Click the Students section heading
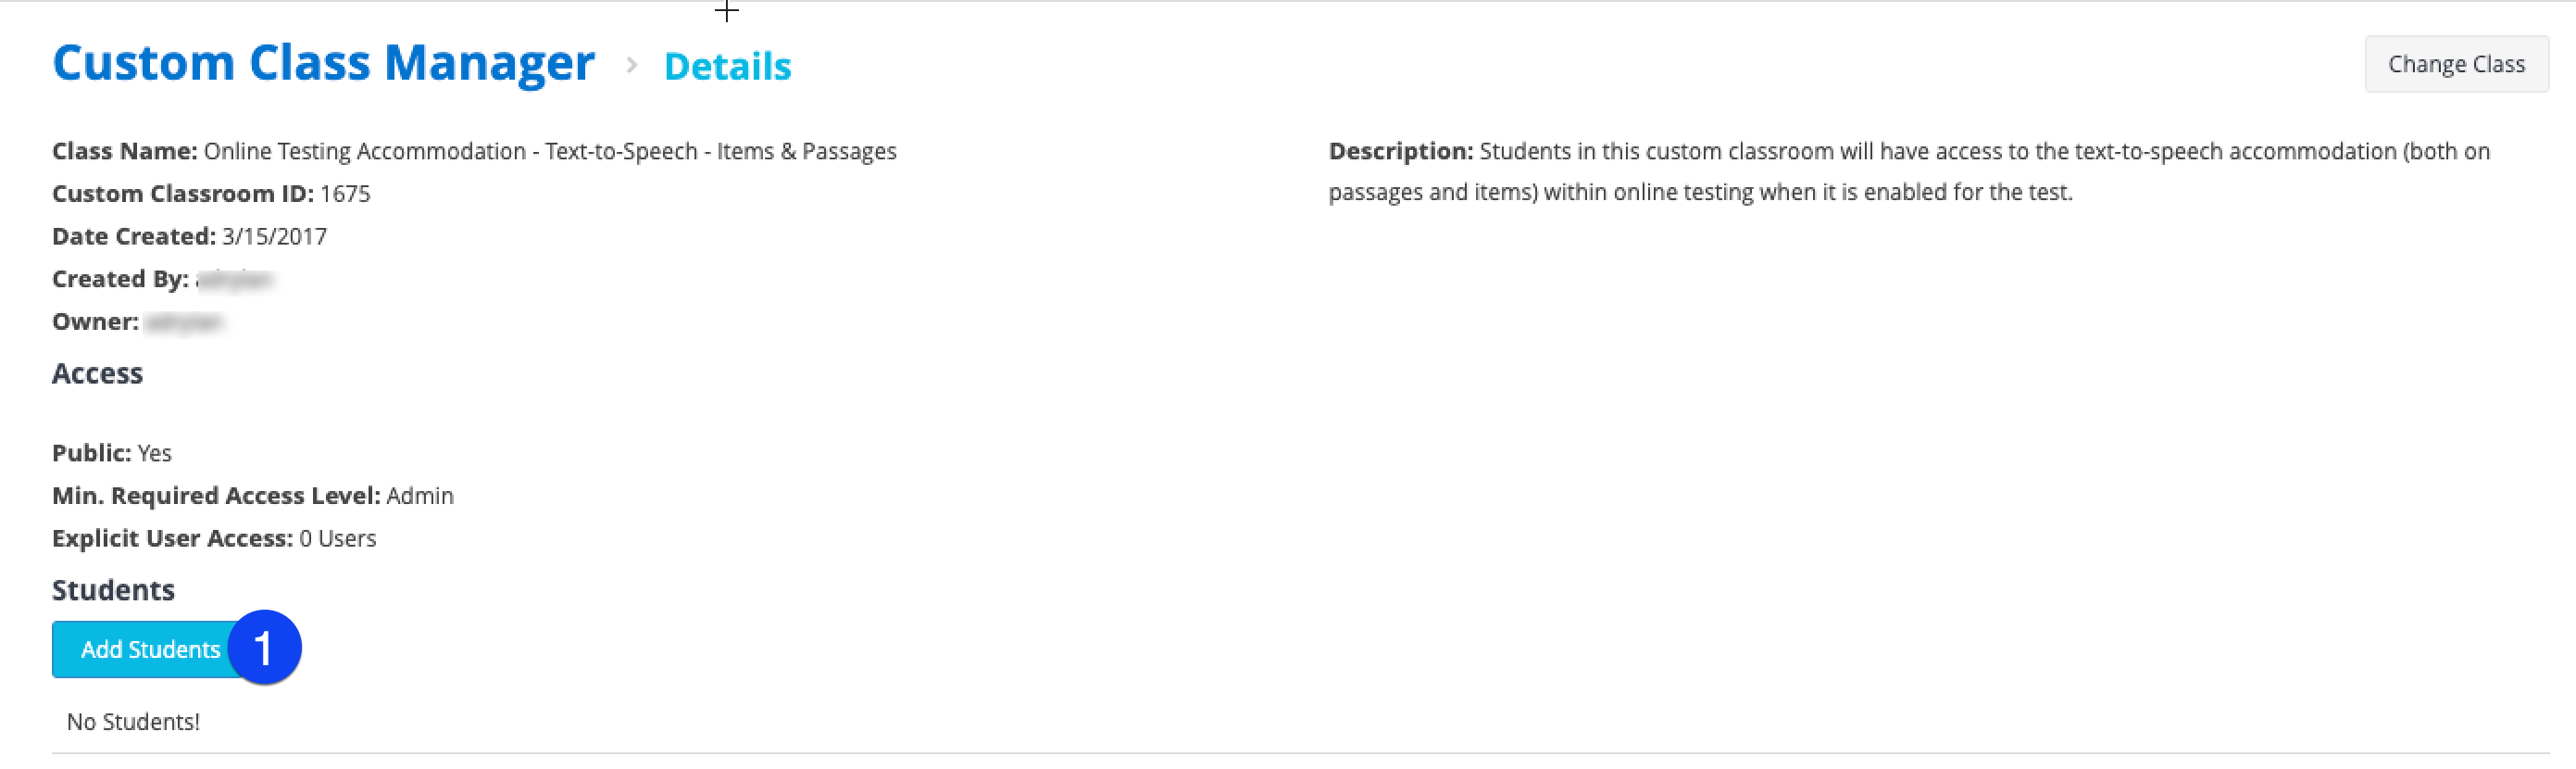The height and width of the screenshot is (769, 2576). coord(113,590)
